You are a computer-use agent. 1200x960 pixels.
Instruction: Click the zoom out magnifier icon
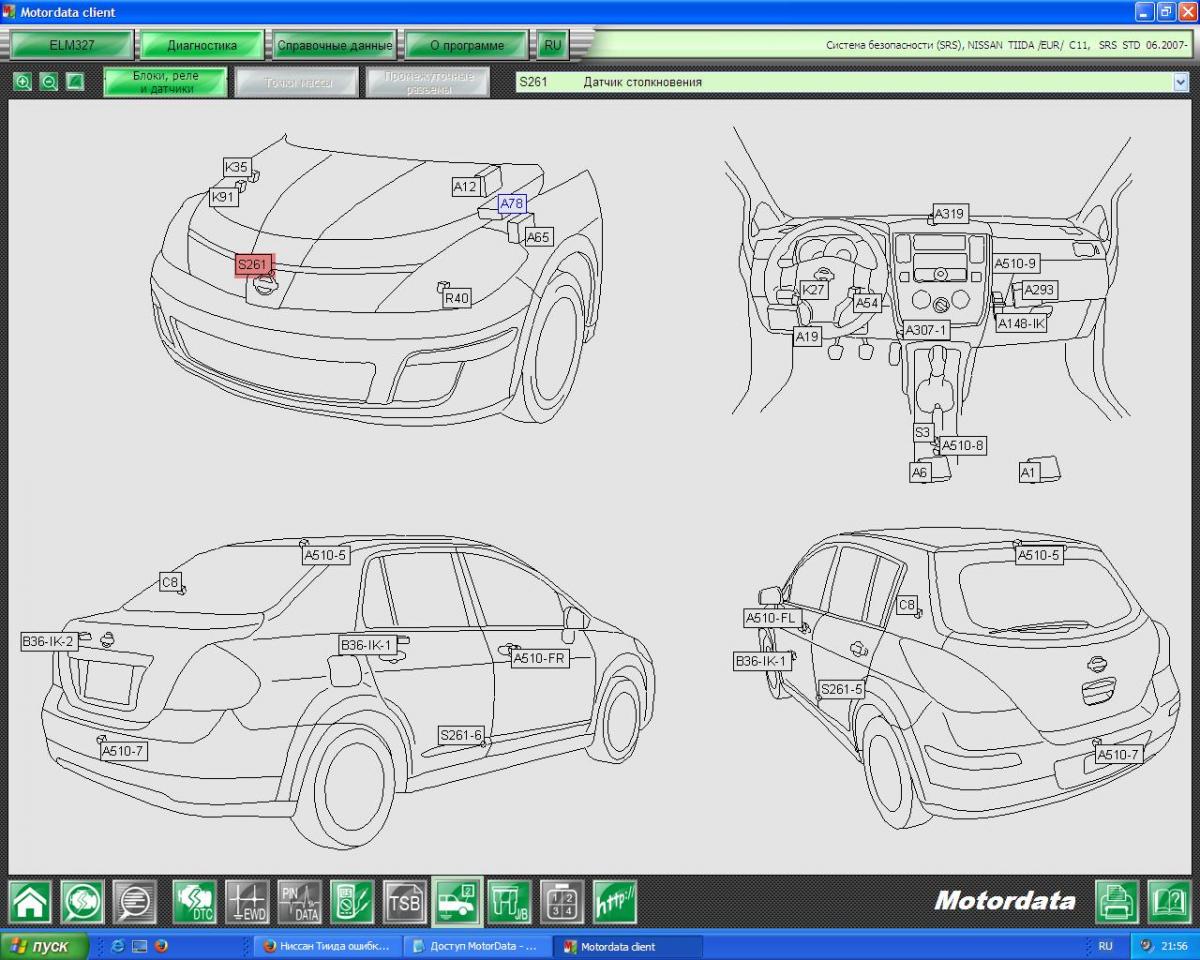tap(49, 82)
